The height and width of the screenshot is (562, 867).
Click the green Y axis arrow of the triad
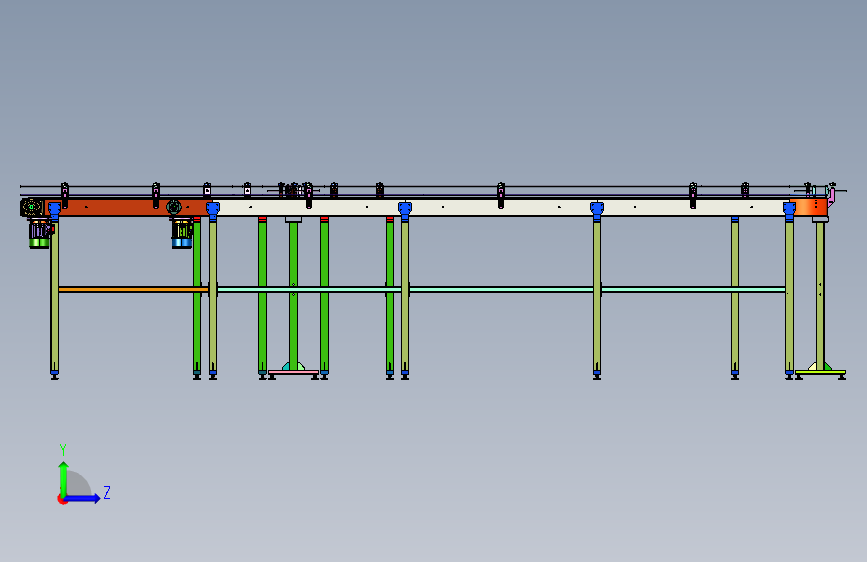click(x=64, y=478)
